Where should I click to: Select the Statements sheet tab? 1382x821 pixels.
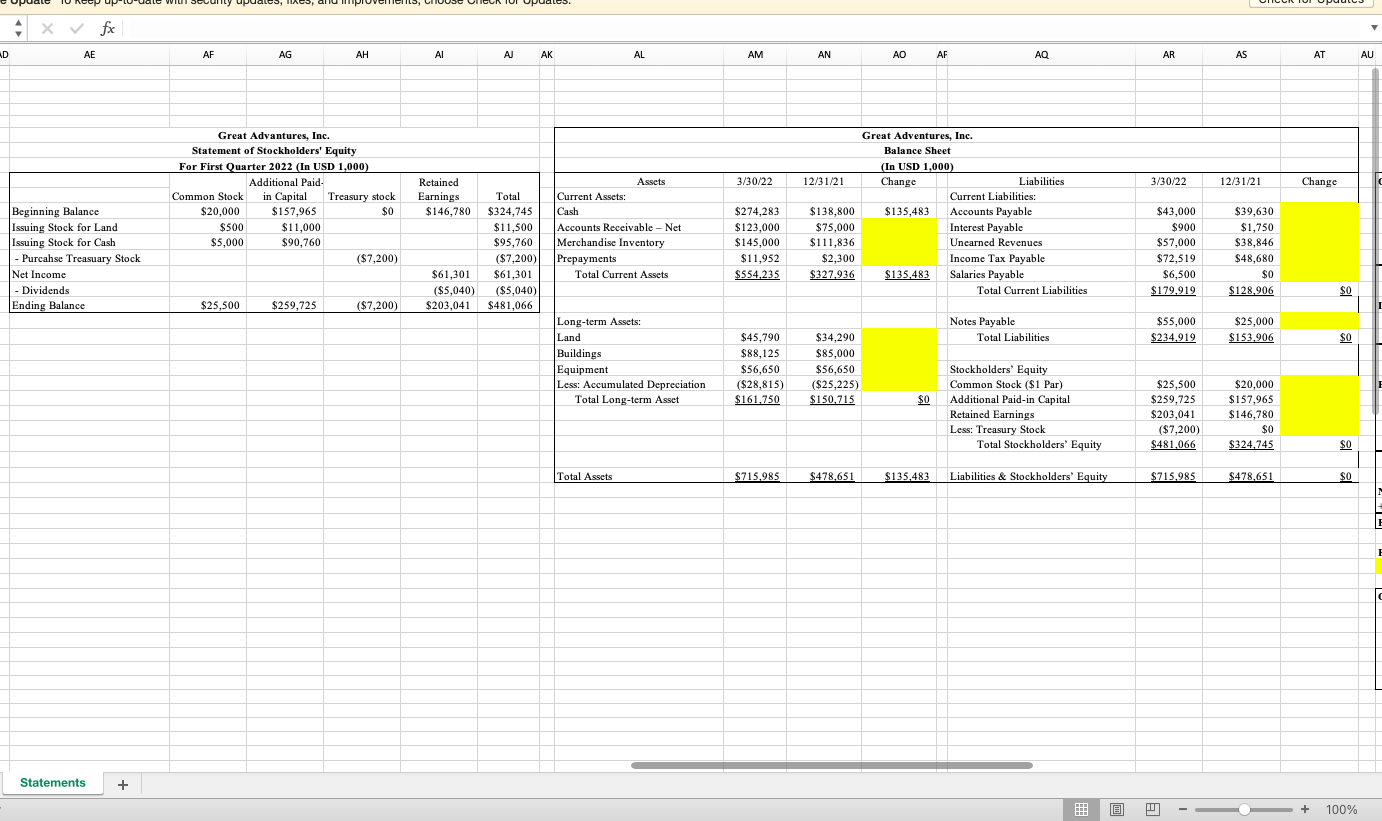(x=52, y=782)
